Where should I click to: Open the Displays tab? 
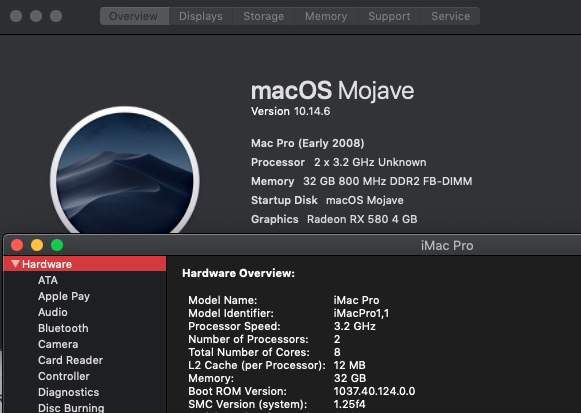tap(201, 16)
